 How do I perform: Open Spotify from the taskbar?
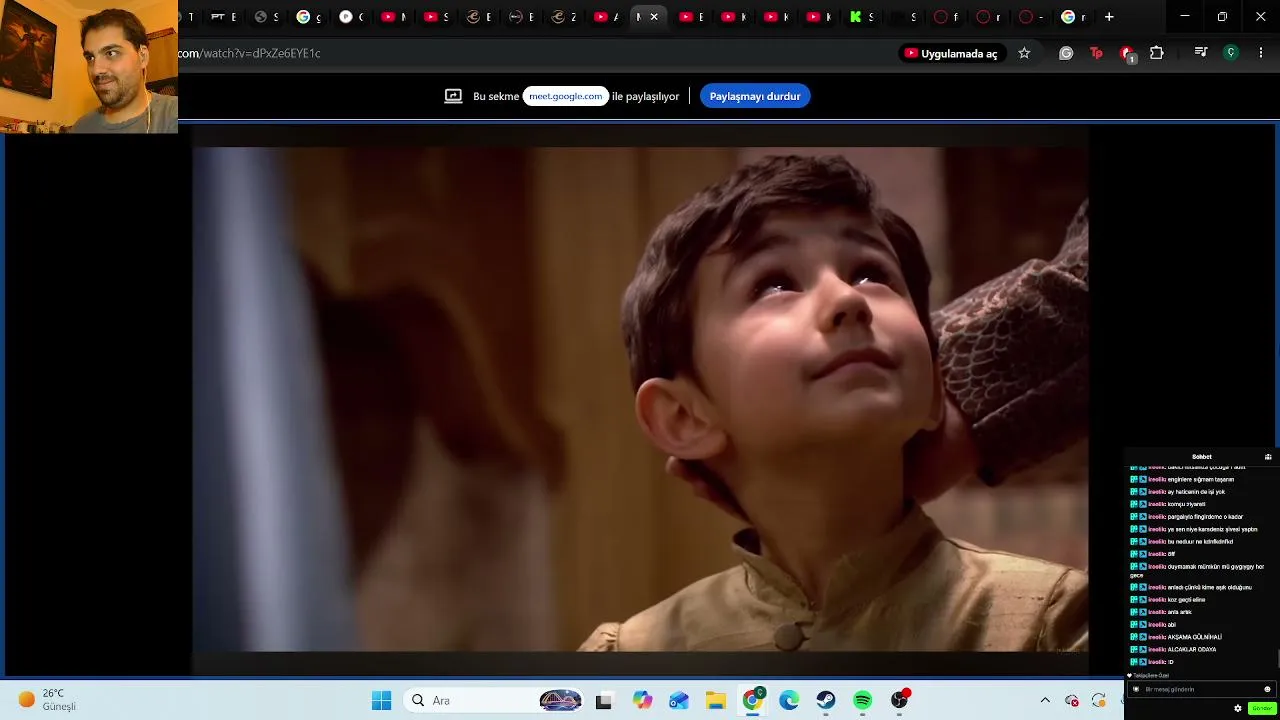pos(863,701)
